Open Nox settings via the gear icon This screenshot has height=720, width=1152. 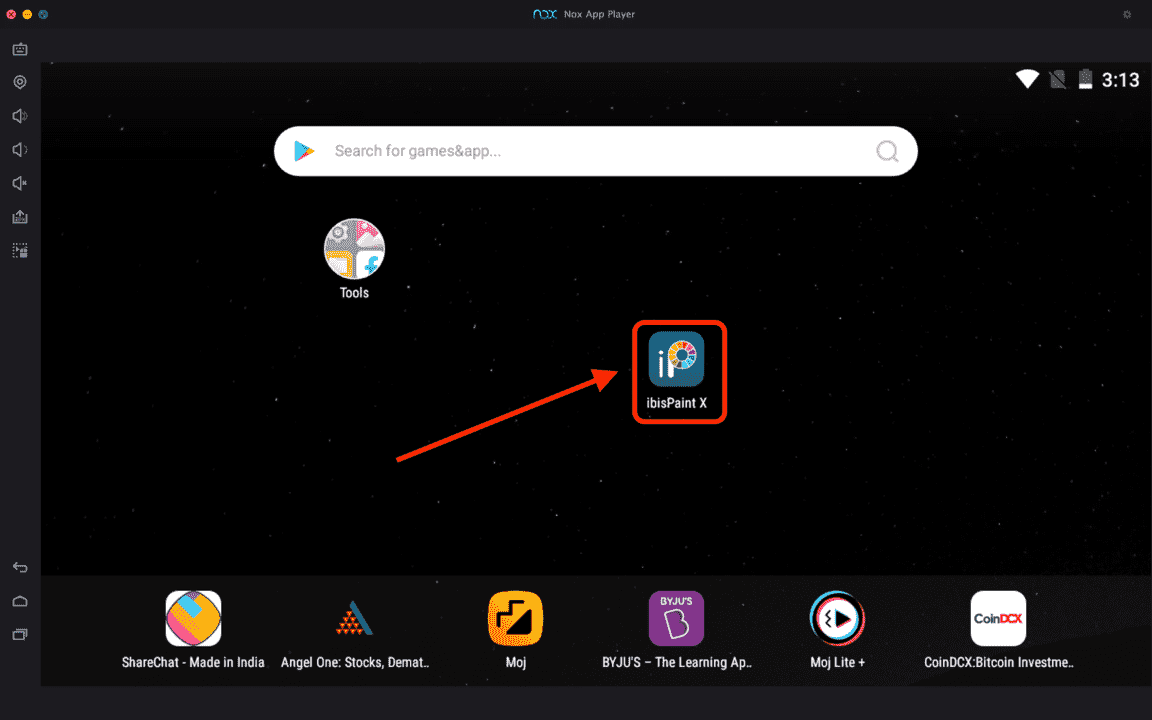pyautogui.click(x=1126, y=14)
